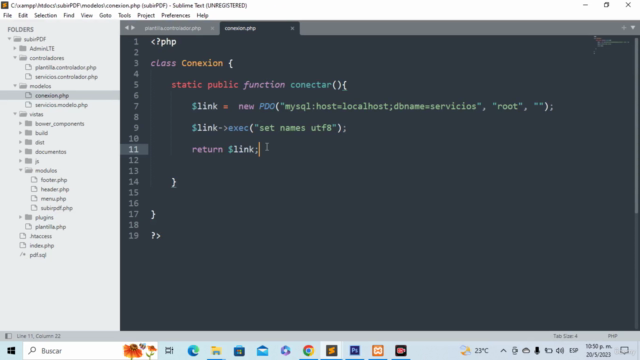Viewport: 640px width, 360px height.
Task: Show hidden system tray icons
Action: click(x=503, y=351)
